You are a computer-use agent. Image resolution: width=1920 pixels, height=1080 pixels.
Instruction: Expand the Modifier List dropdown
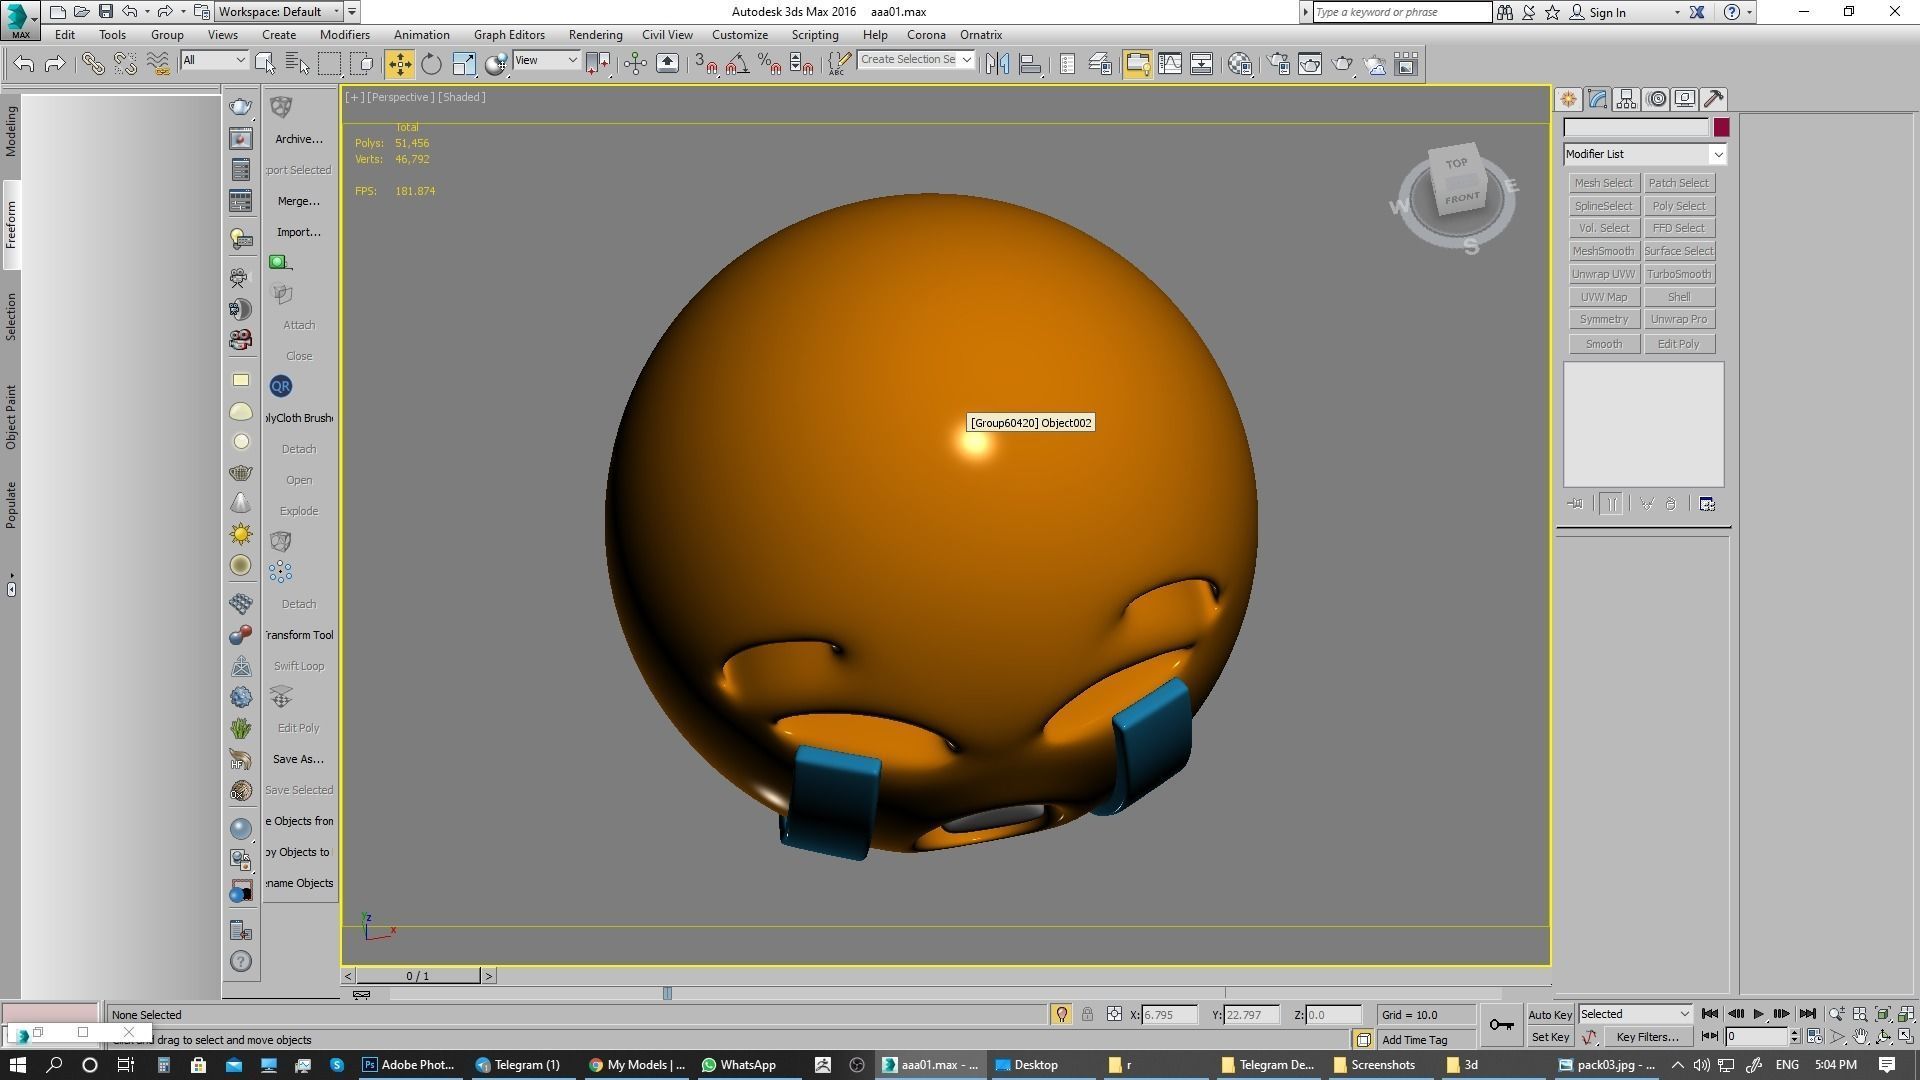pos(1645,154)
